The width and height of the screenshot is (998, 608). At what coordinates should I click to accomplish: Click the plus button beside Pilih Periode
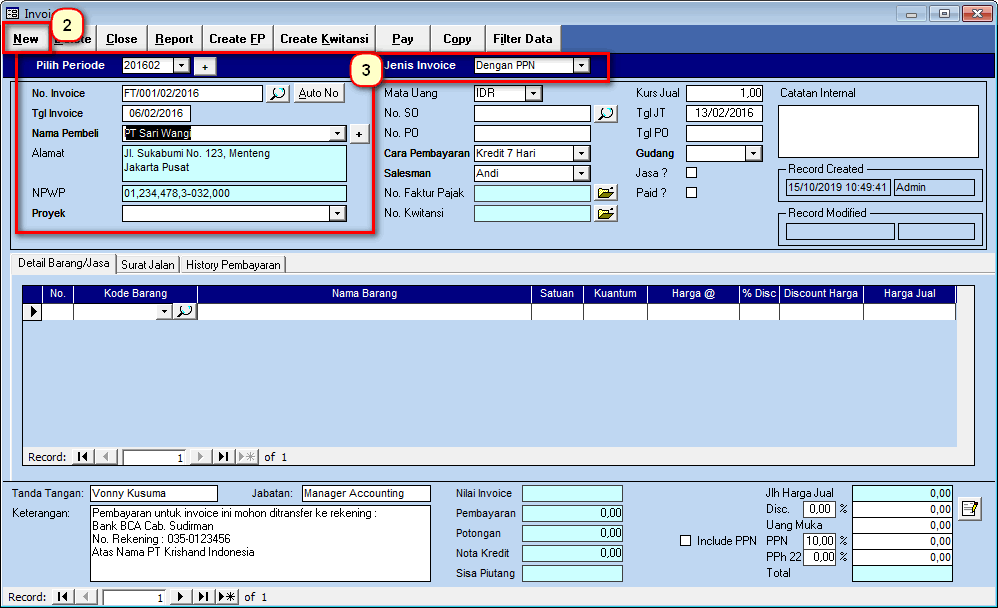204,66
